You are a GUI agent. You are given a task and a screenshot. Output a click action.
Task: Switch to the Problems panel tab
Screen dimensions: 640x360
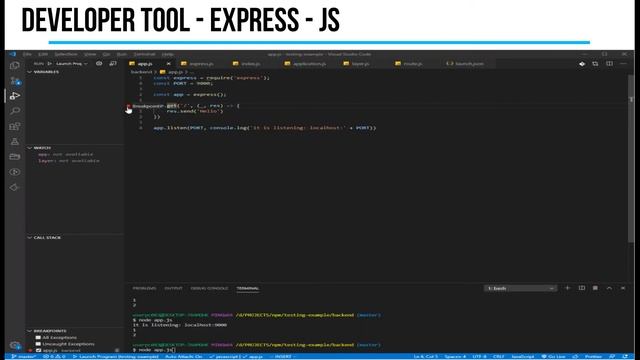144,288
